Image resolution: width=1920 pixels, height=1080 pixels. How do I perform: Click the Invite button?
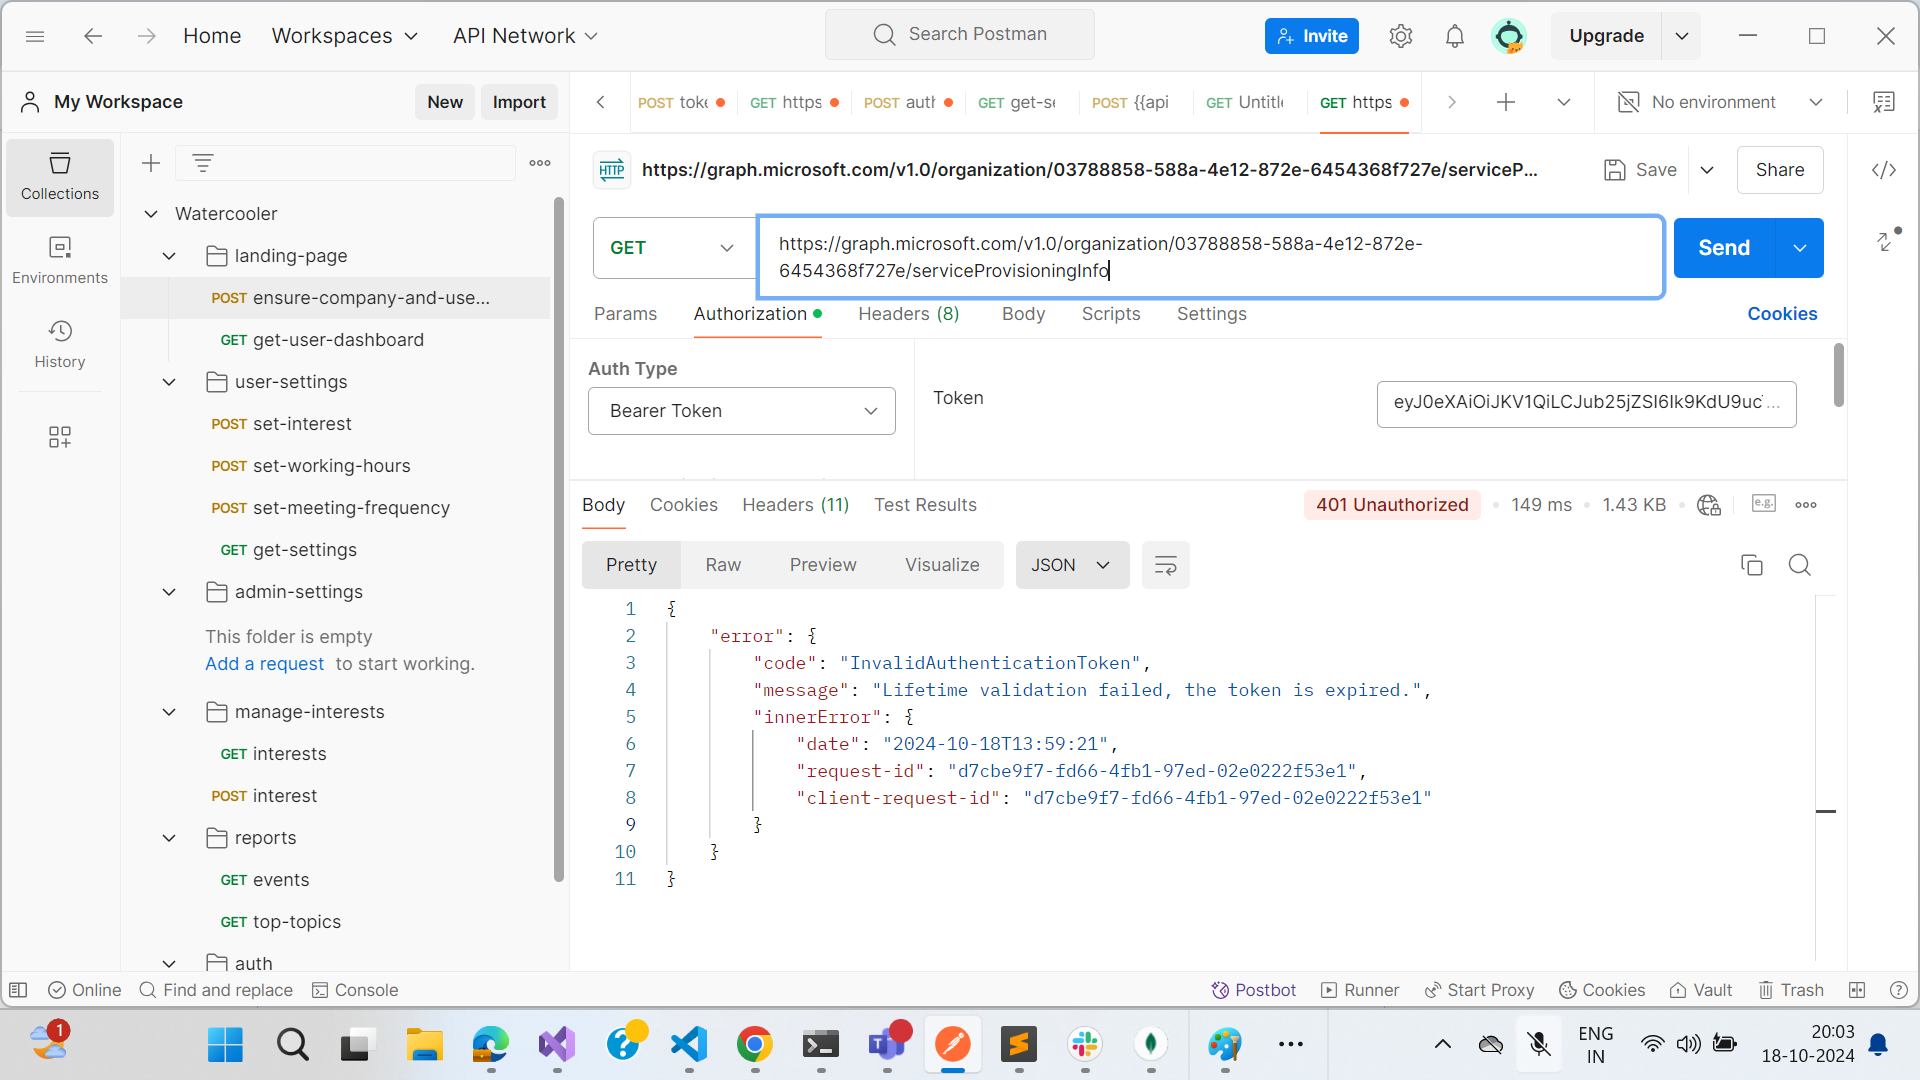(x=1312, y=36)
